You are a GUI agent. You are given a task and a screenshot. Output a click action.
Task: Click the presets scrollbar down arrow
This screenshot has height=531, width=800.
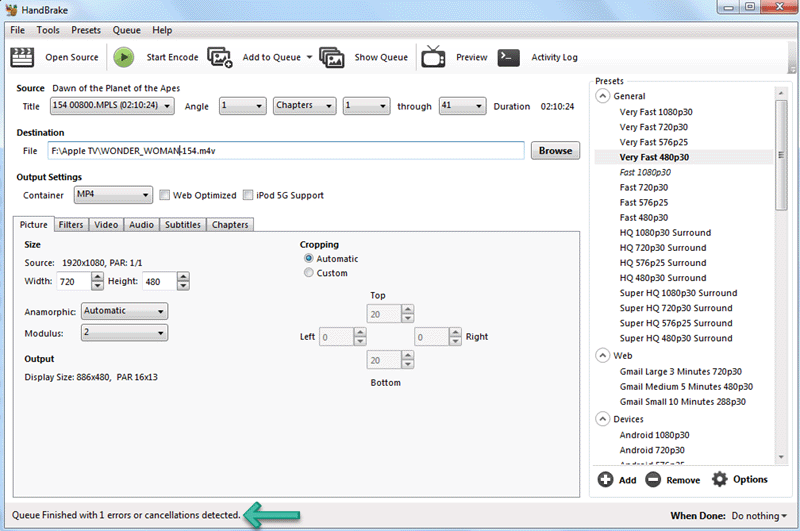[x=781, y=457]
